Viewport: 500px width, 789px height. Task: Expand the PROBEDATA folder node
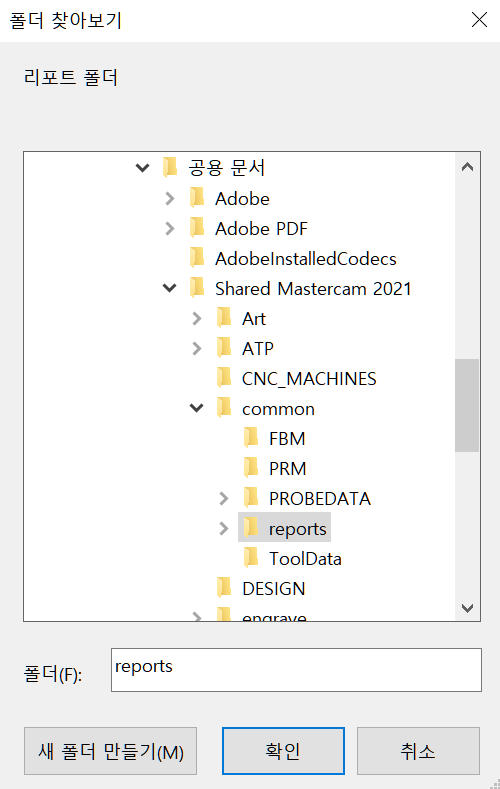tap(224, 498)
